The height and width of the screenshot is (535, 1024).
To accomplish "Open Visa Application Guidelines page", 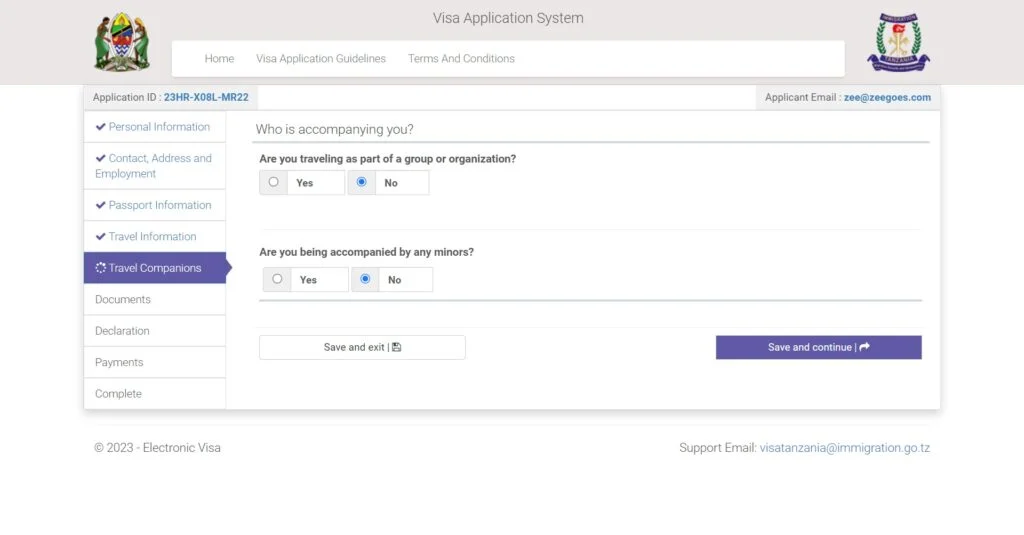I will (321, 59).
